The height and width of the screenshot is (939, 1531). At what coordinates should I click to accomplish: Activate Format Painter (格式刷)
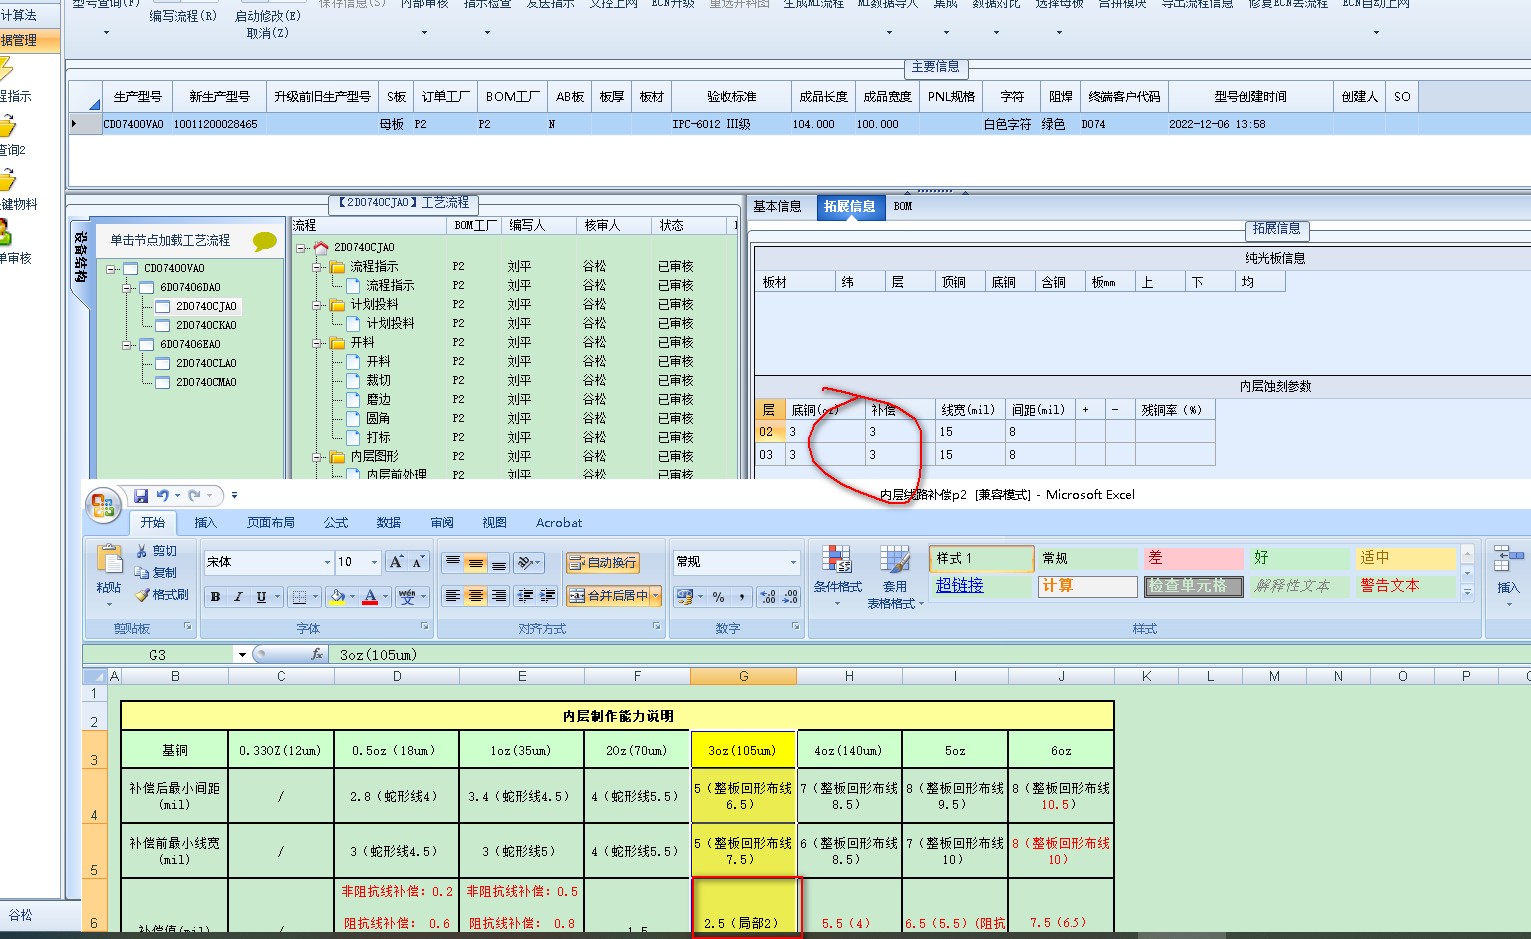point(162,595)
